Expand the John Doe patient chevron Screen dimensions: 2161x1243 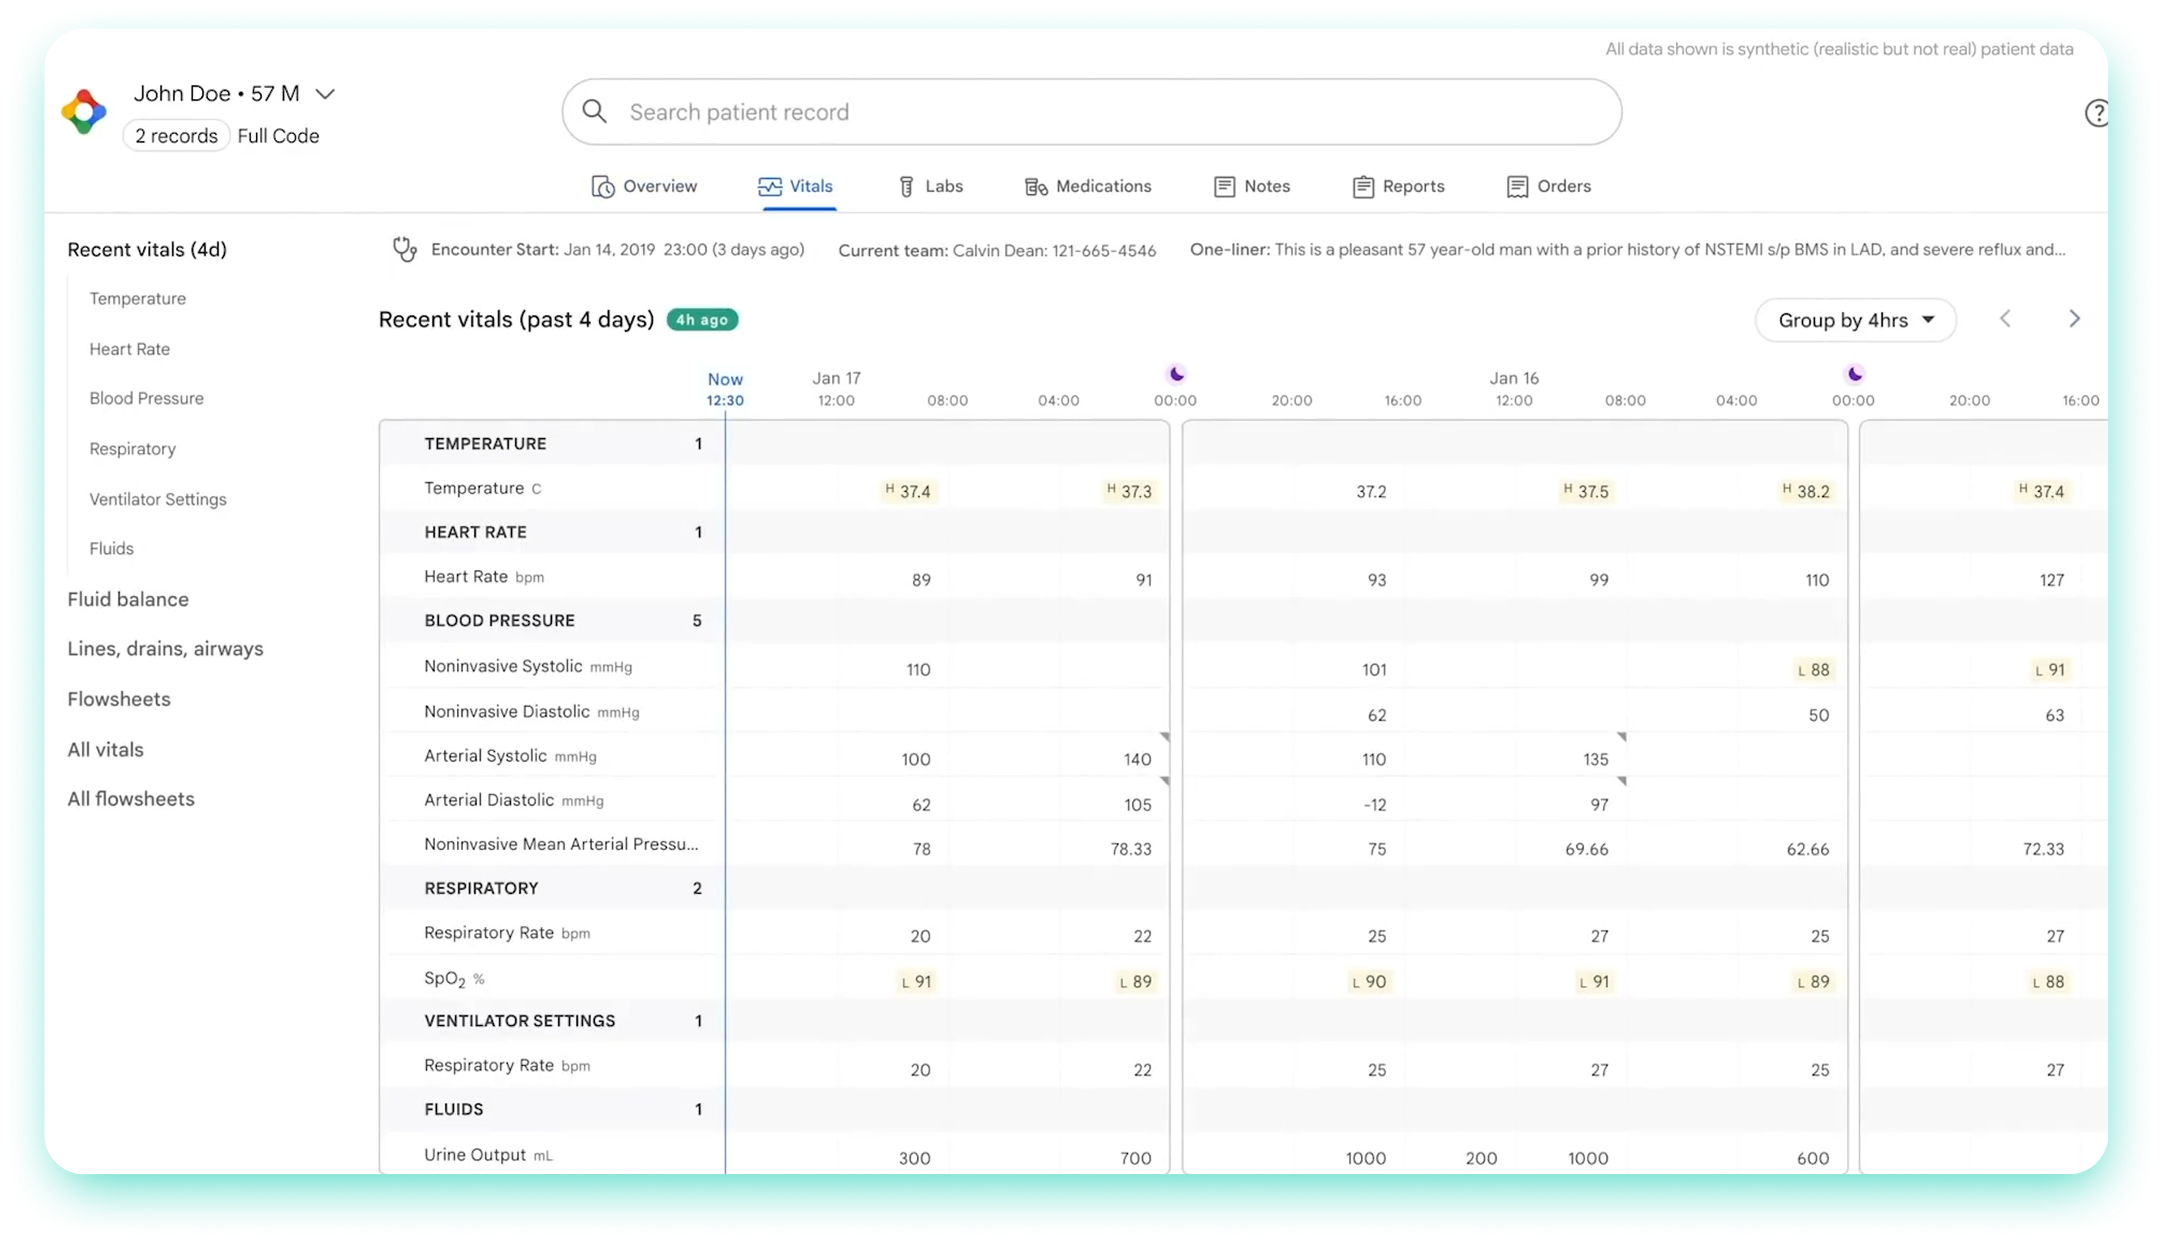pos(325,94)
